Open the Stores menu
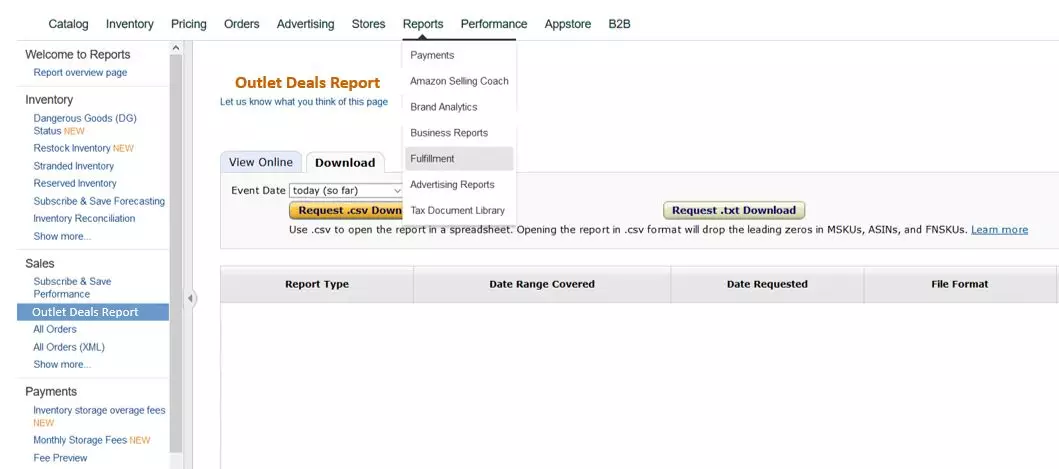This screenshot has width=1059, height=469. [369, 24]
